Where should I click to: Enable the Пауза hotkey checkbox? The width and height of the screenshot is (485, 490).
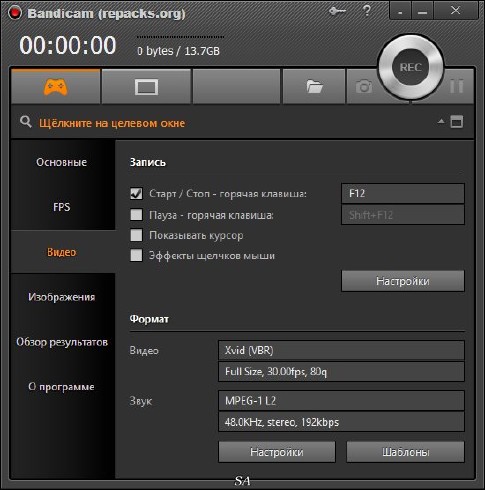(x=136, y=215)
